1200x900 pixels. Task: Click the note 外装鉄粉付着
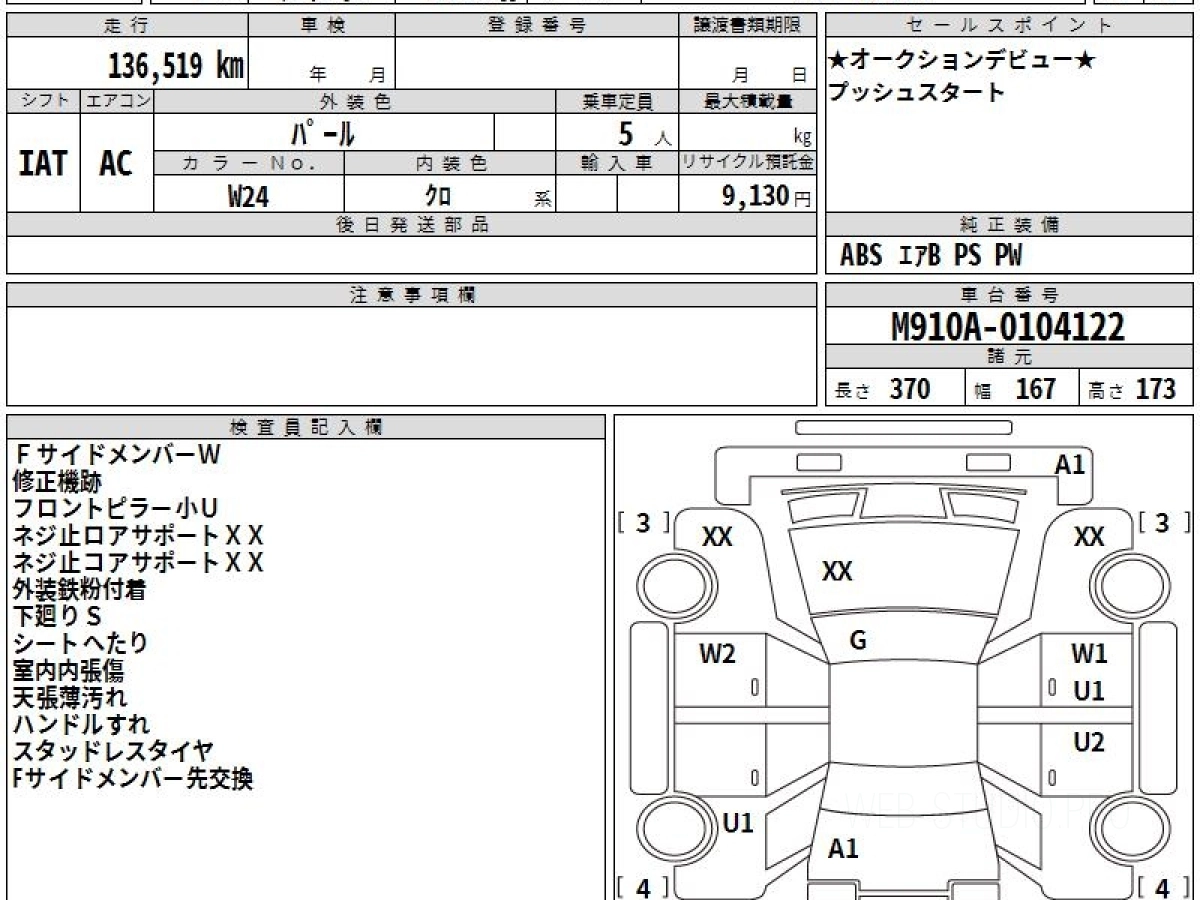click(80, 589)
